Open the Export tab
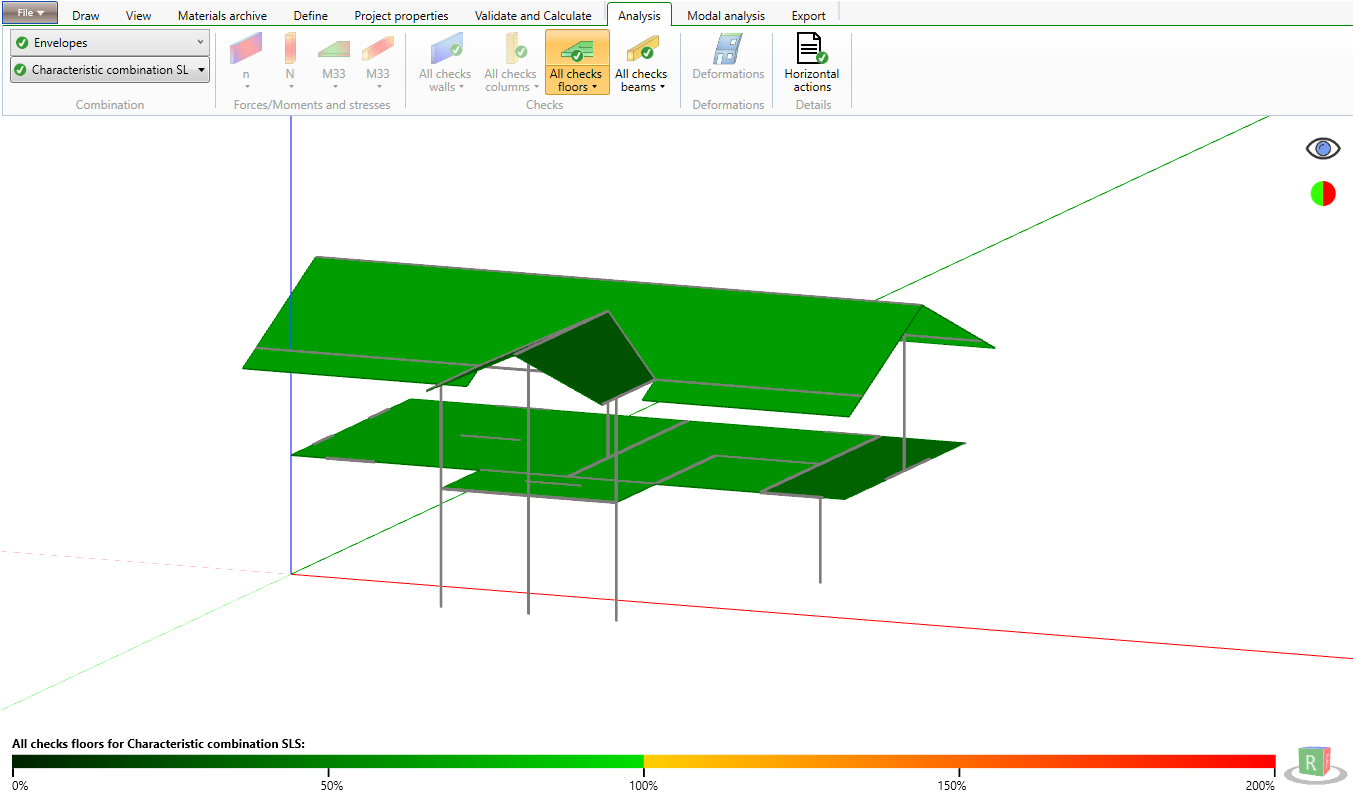The width and height of the screenshot is (1353, 797). 808,15
